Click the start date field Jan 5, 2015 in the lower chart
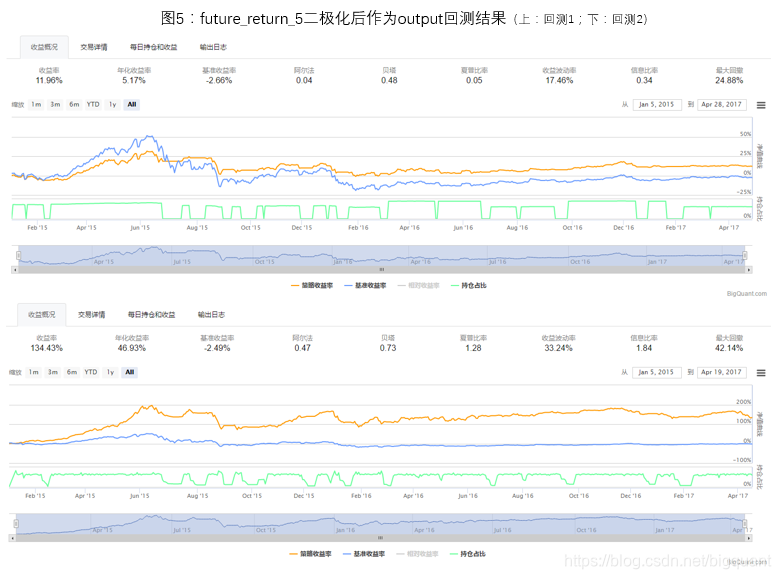 [x=656, y=372]
